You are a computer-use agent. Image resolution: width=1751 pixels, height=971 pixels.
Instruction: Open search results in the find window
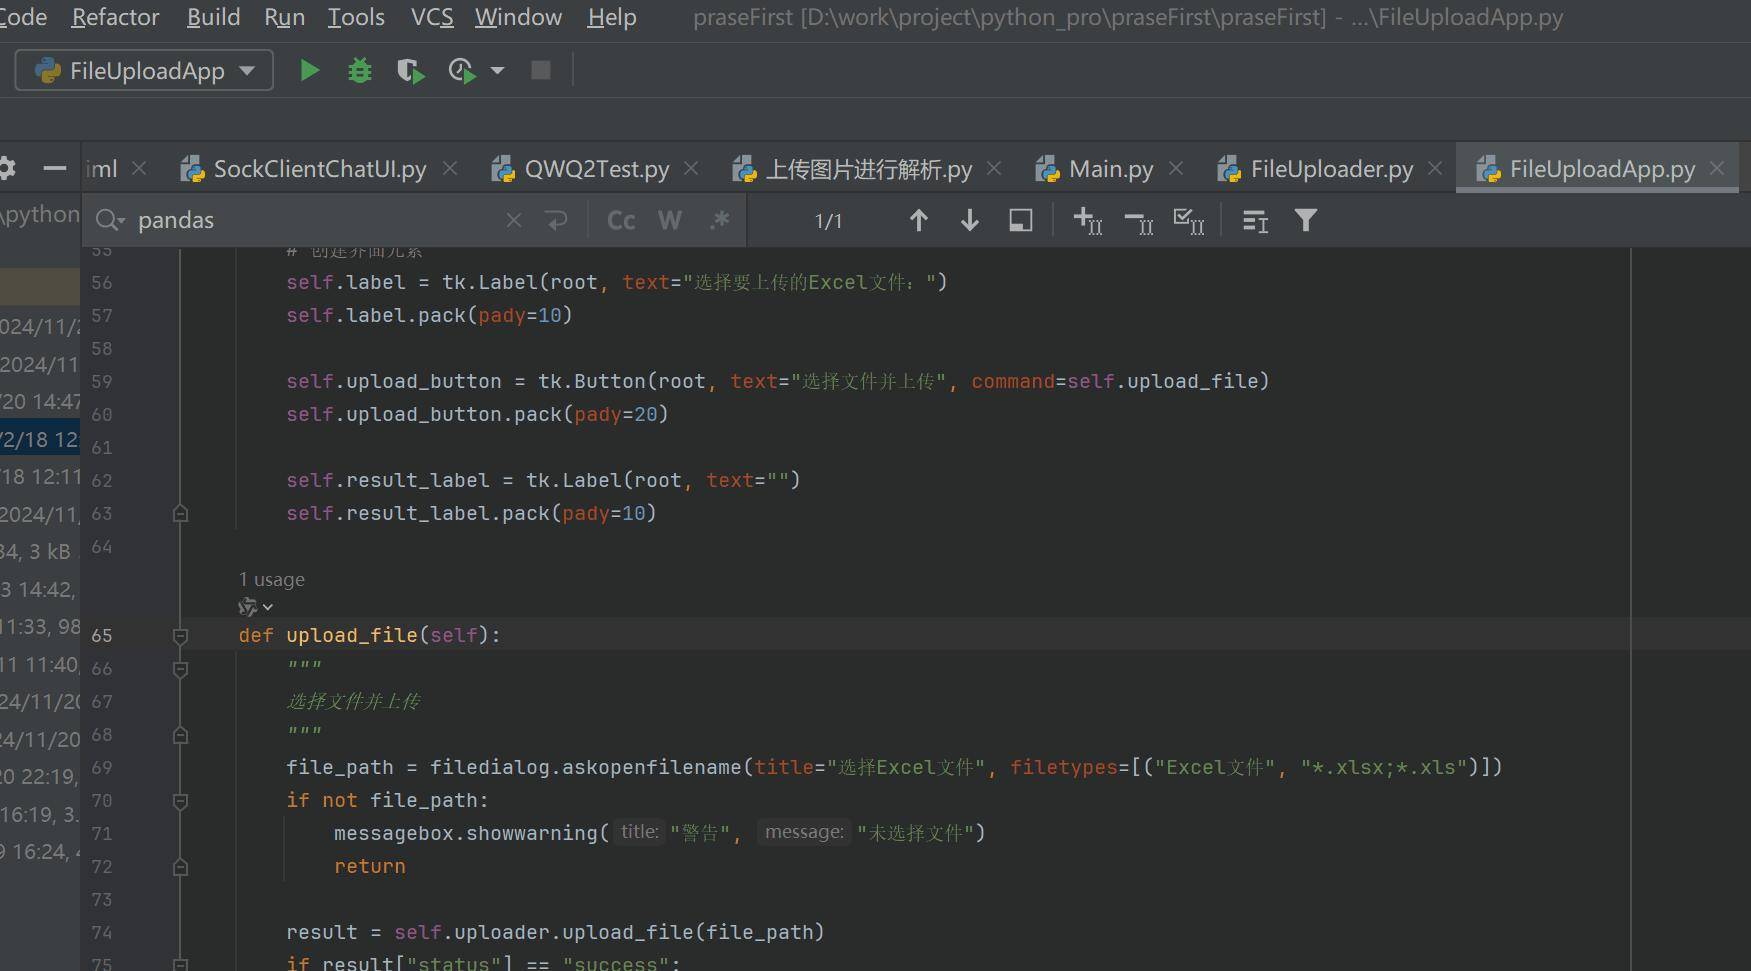[1255, 221]
